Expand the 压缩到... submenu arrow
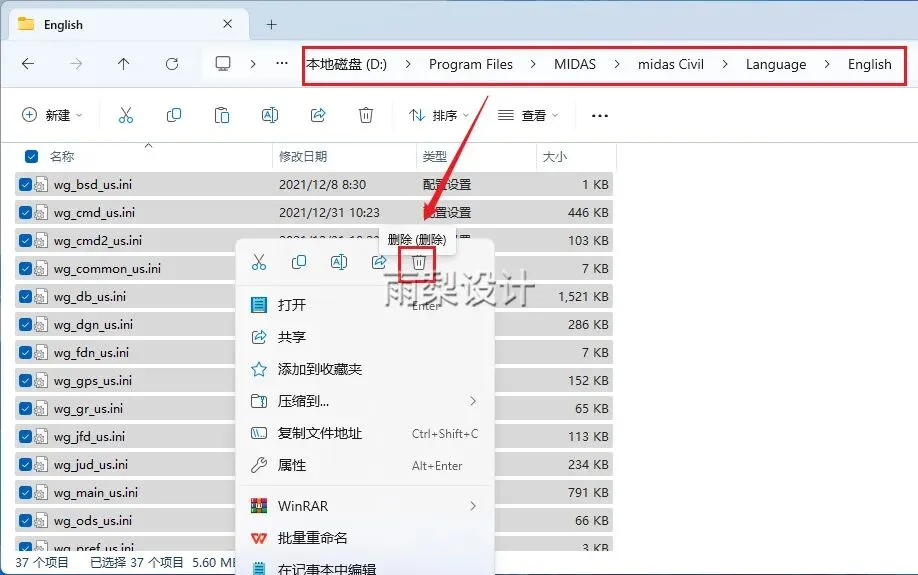The width and height of the screenshot is (918, 575). coord(473,401)
